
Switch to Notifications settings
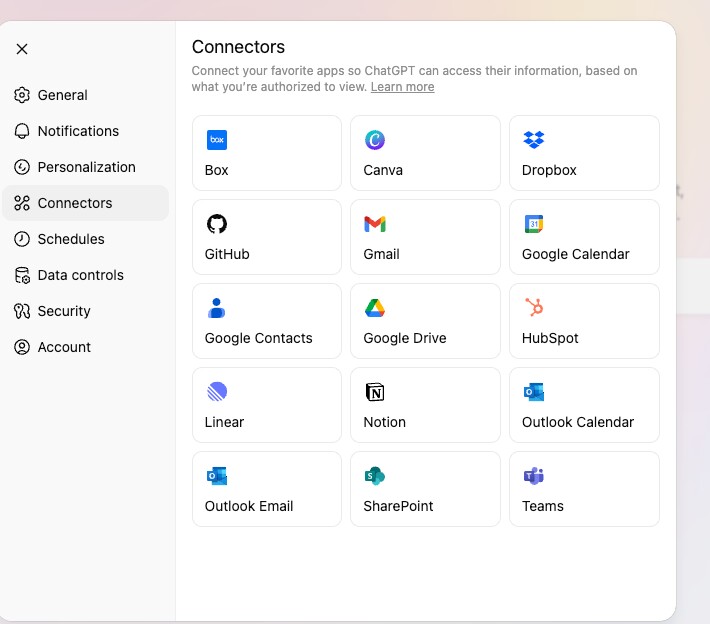[x=78, y=131]
